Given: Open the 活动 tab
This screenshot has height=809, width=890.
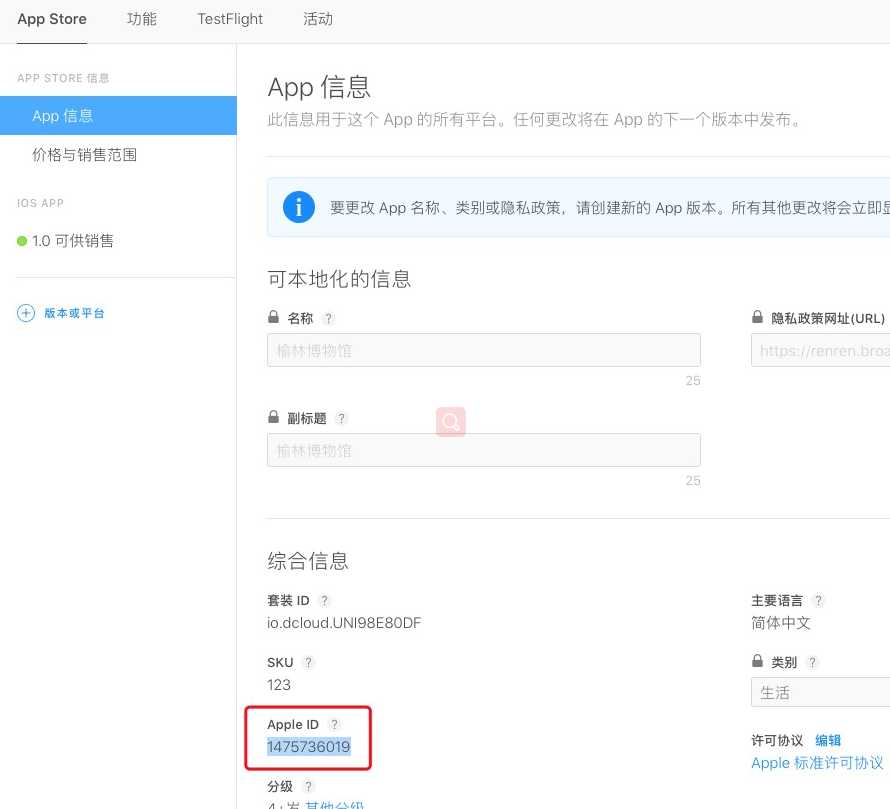Looking at the screenshot, I should tap(318, 18).
